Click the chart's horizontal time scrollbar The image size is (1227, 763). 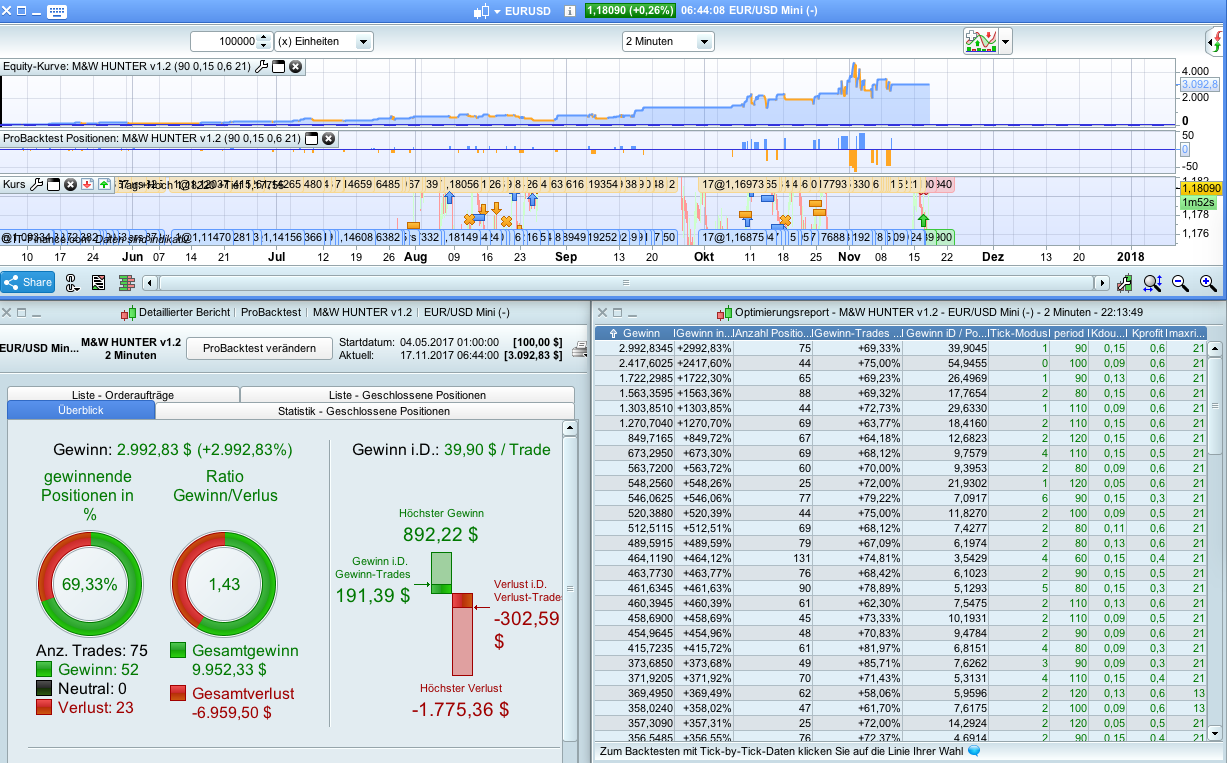625,283
